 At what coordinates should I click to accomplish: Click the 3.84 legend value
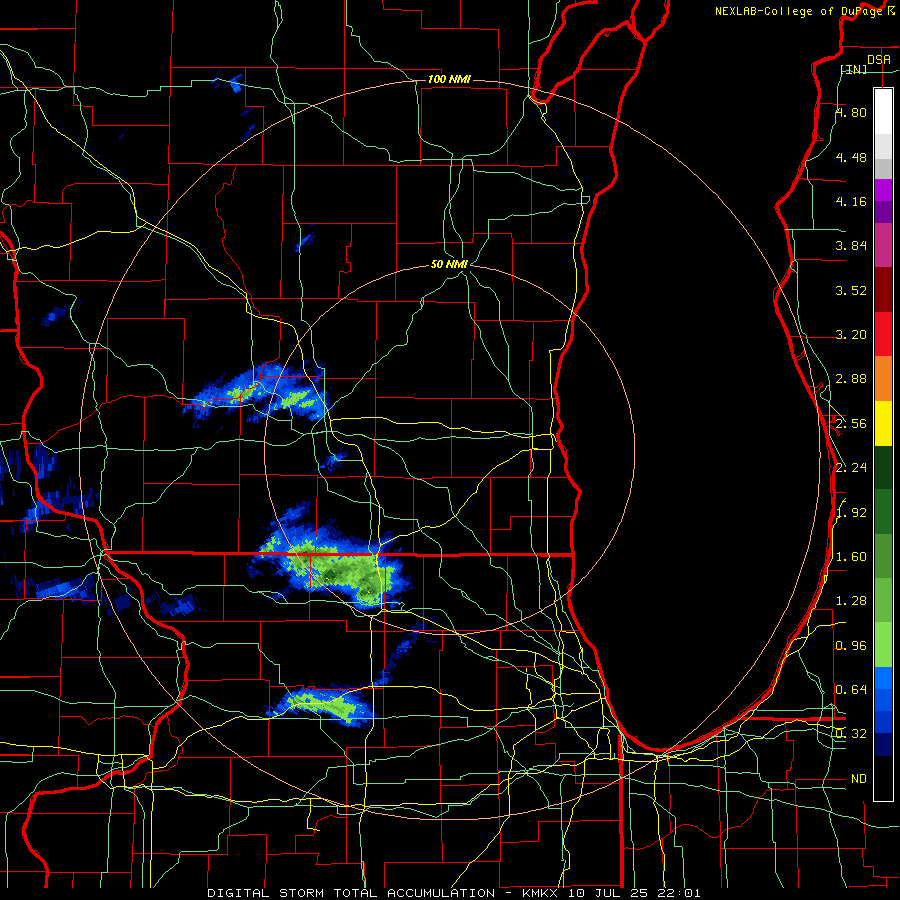pos(851,246)
